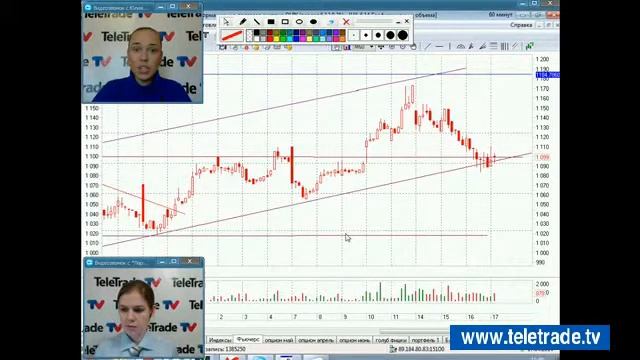Click the green chart icon in toolbar

pos(530,47)
